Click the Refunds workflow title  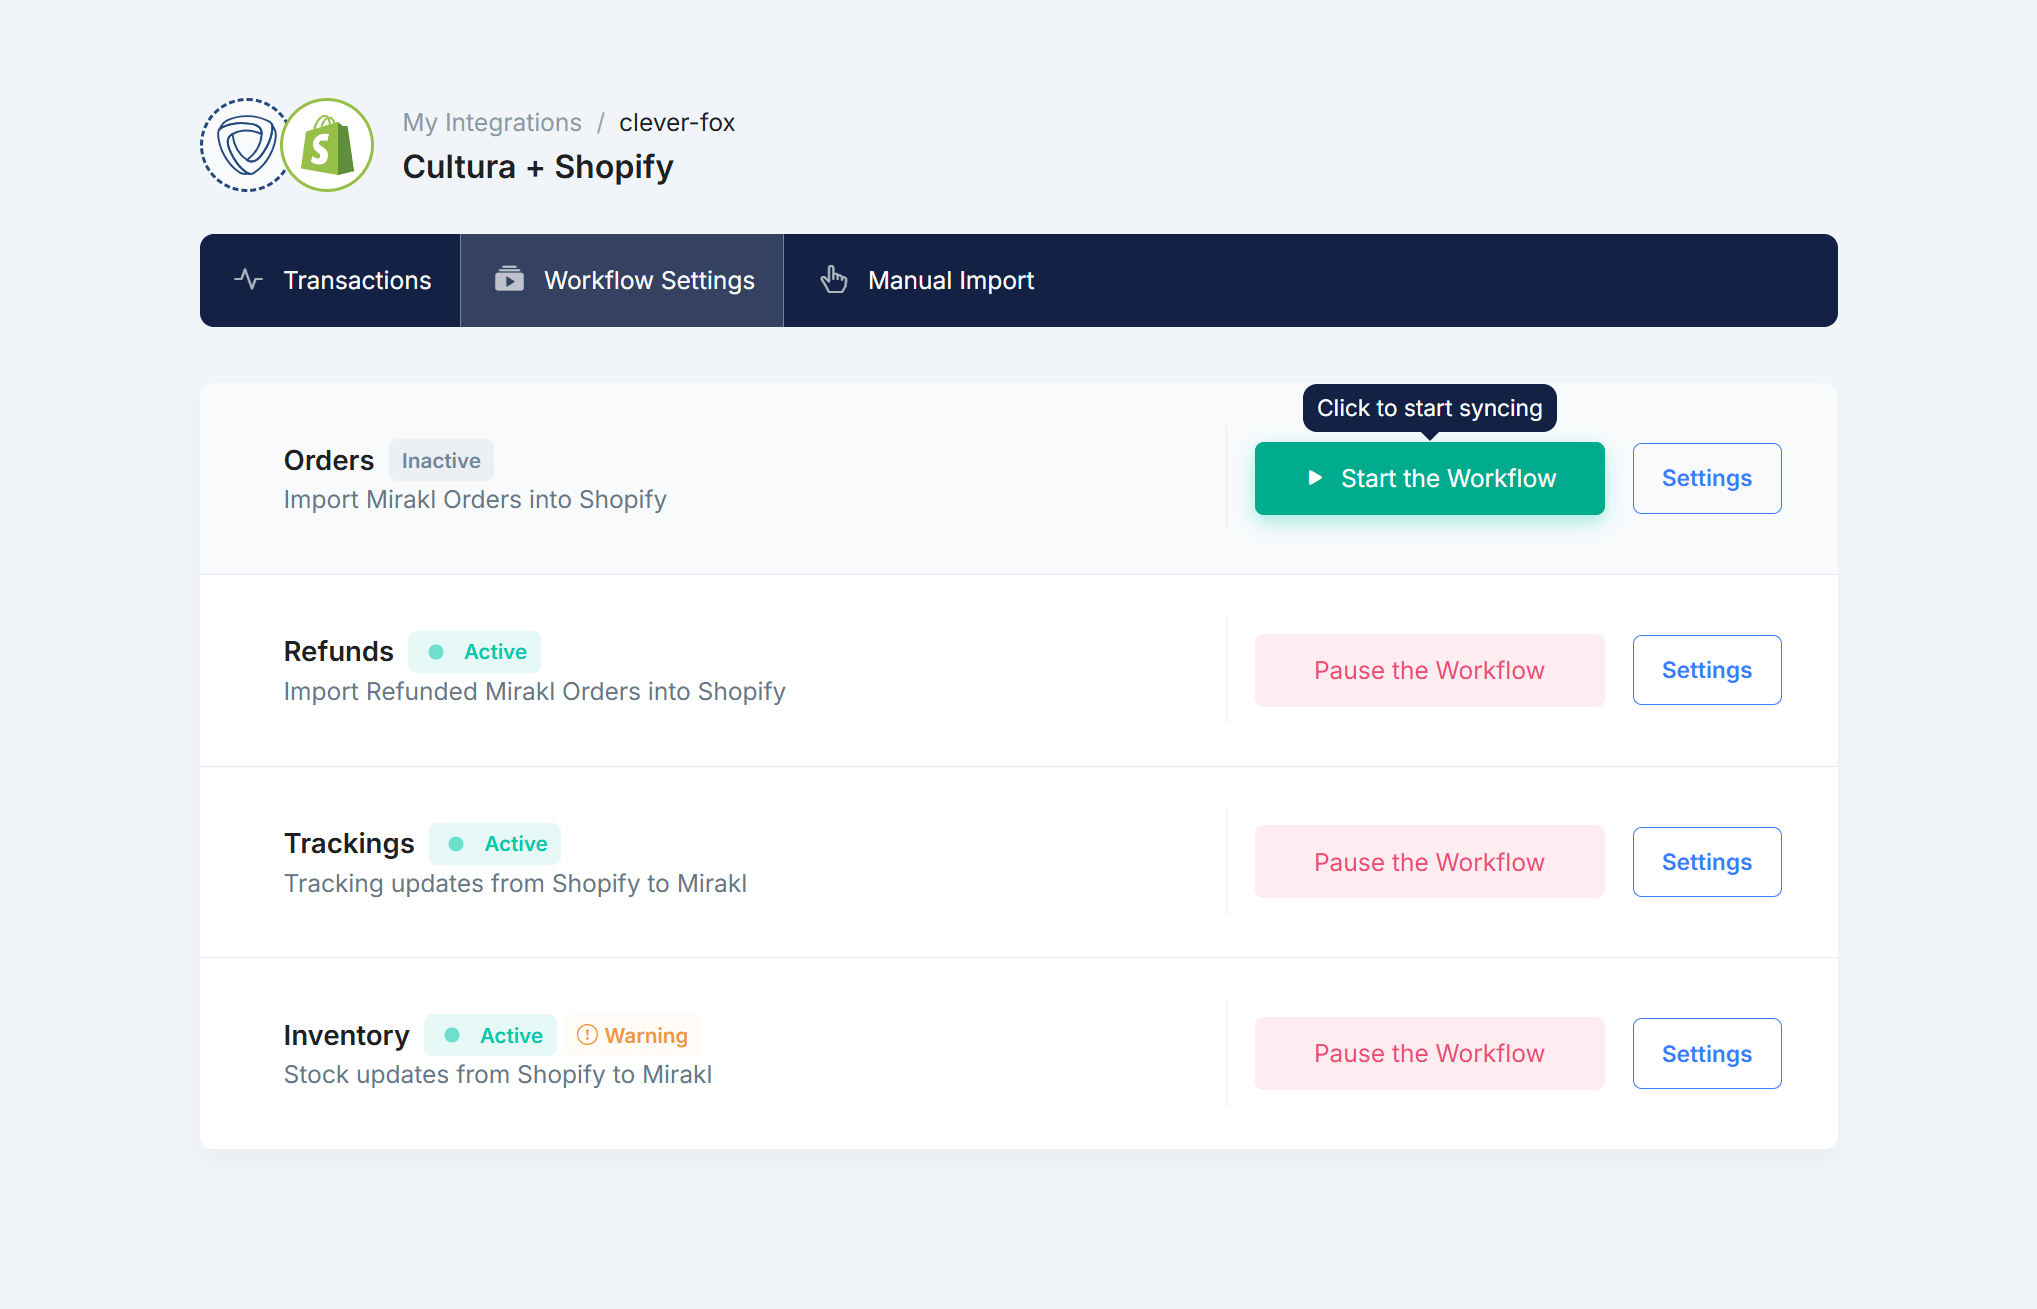(x=339, y=651)
